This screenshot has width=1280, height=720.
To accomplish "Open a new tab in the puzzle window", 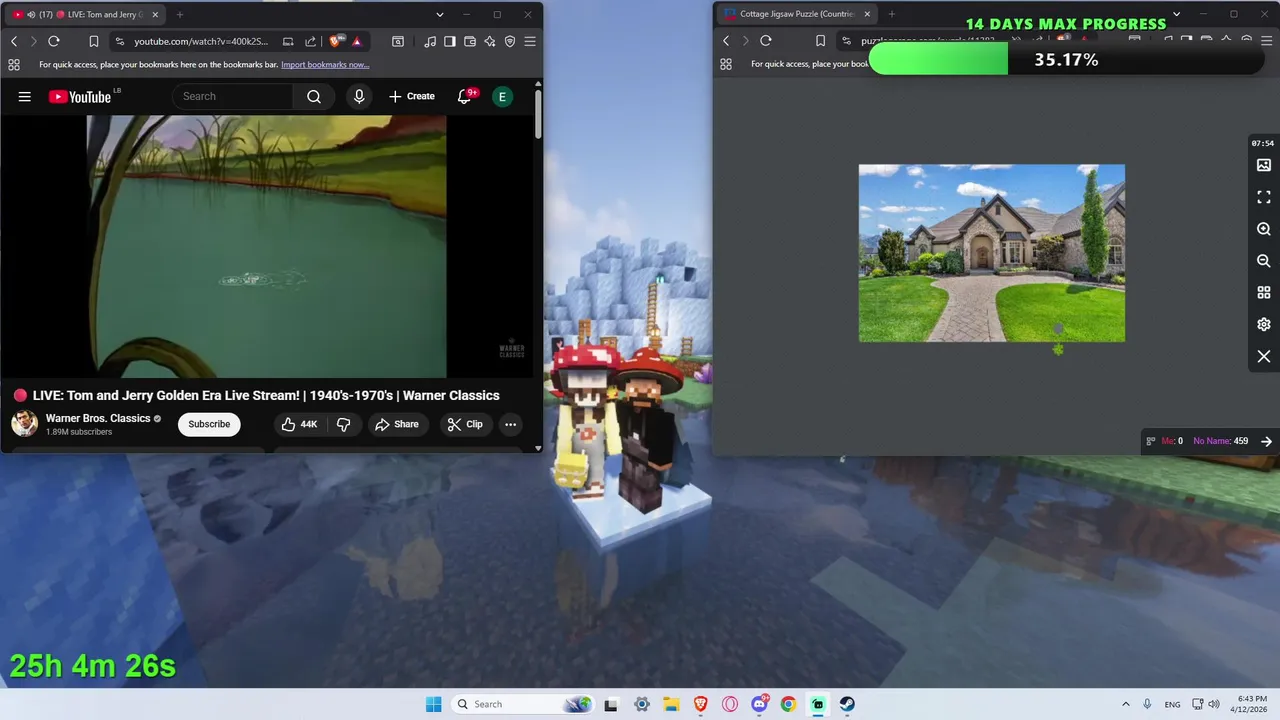I will click(x=892, y=14).
